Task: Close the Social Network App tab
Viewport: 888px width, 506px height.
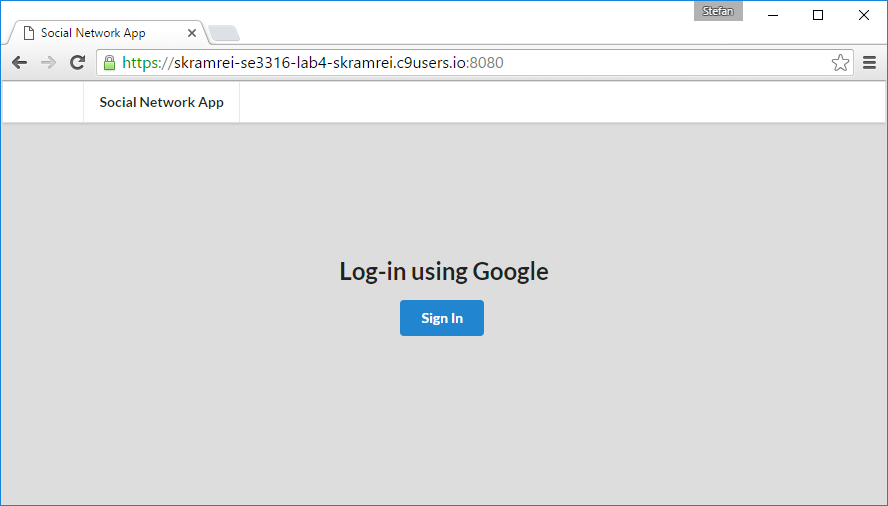Action: [x=192, y=33]
